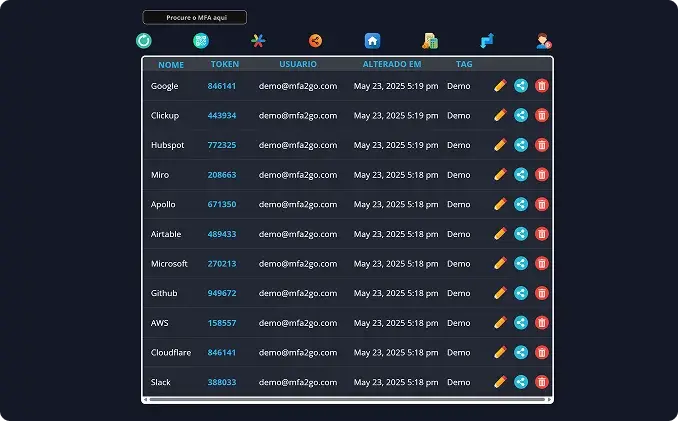678x421 pixels.
Task: Share the Airtable token
Action: pos(521,233)
